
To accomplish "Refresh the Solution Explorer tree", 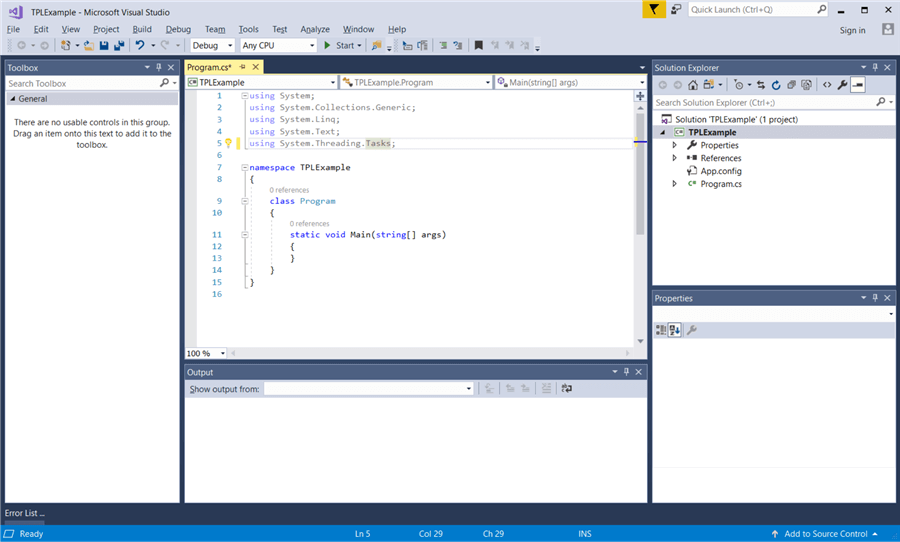I will click(775, 85).
